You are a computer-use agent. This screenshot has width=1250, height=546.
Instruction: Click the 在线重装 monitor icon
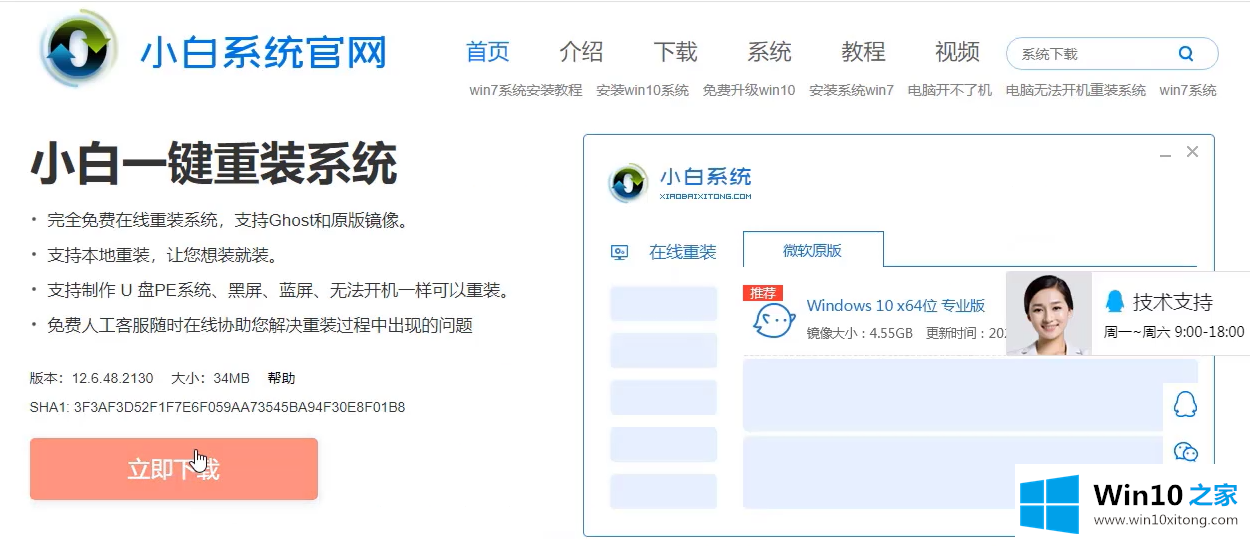pyautogui.click(x=620, y=253)
